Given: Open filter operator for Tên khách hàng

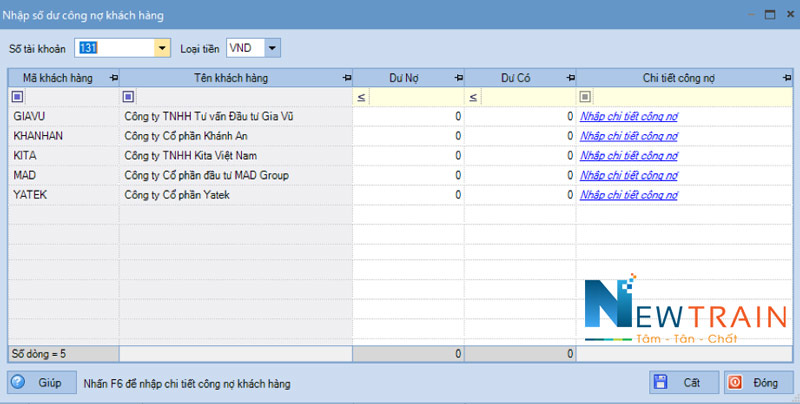Looking at the screenshot, I should pos(128,96).
